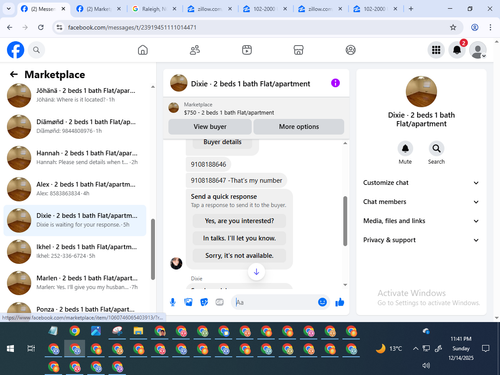Open Chrome tab search dropdown arrow
500x375 pixels.
[x=9, y=9]
